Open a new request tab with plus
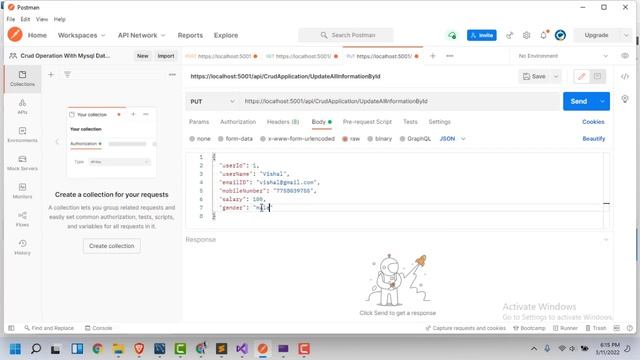The height and width of the screenshot is (360, 640). pyautogui.click(x=433, y=56)
